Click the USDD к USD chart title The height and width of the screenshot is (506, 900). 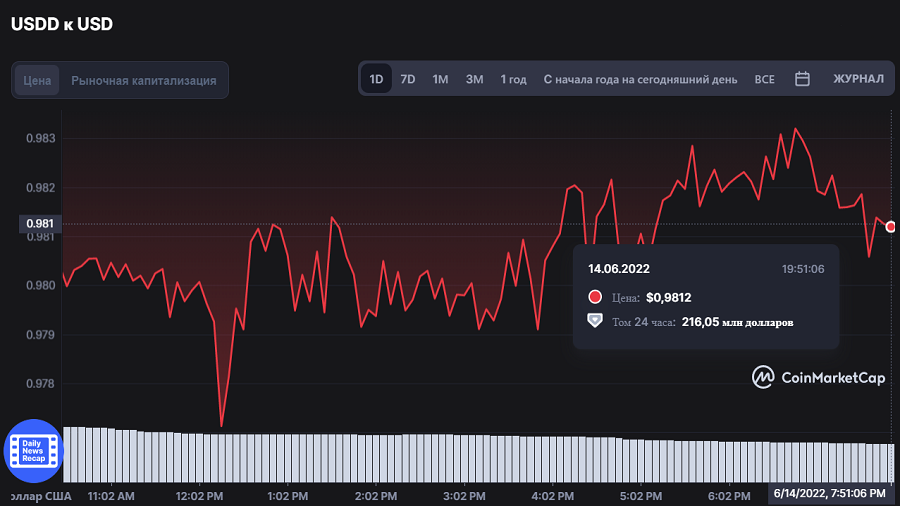coord(62,24)
